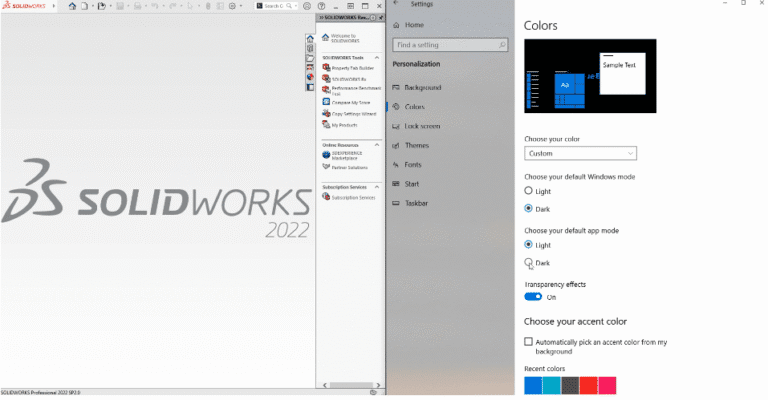Click the Find a setting search box

pyautogui.click(x=450, y=45)
